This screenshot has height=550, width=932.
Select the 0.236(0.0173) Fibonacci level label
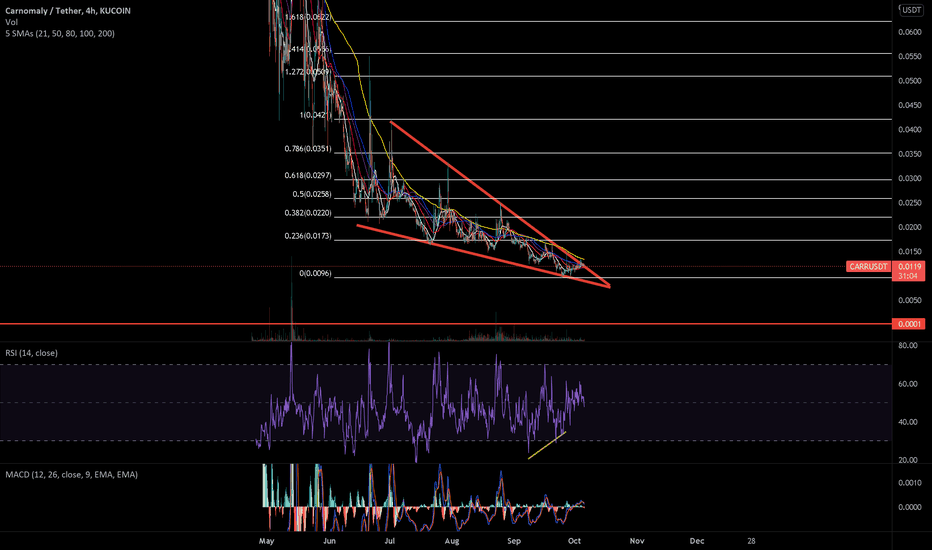pyautogui.click(x=308, y=236)
